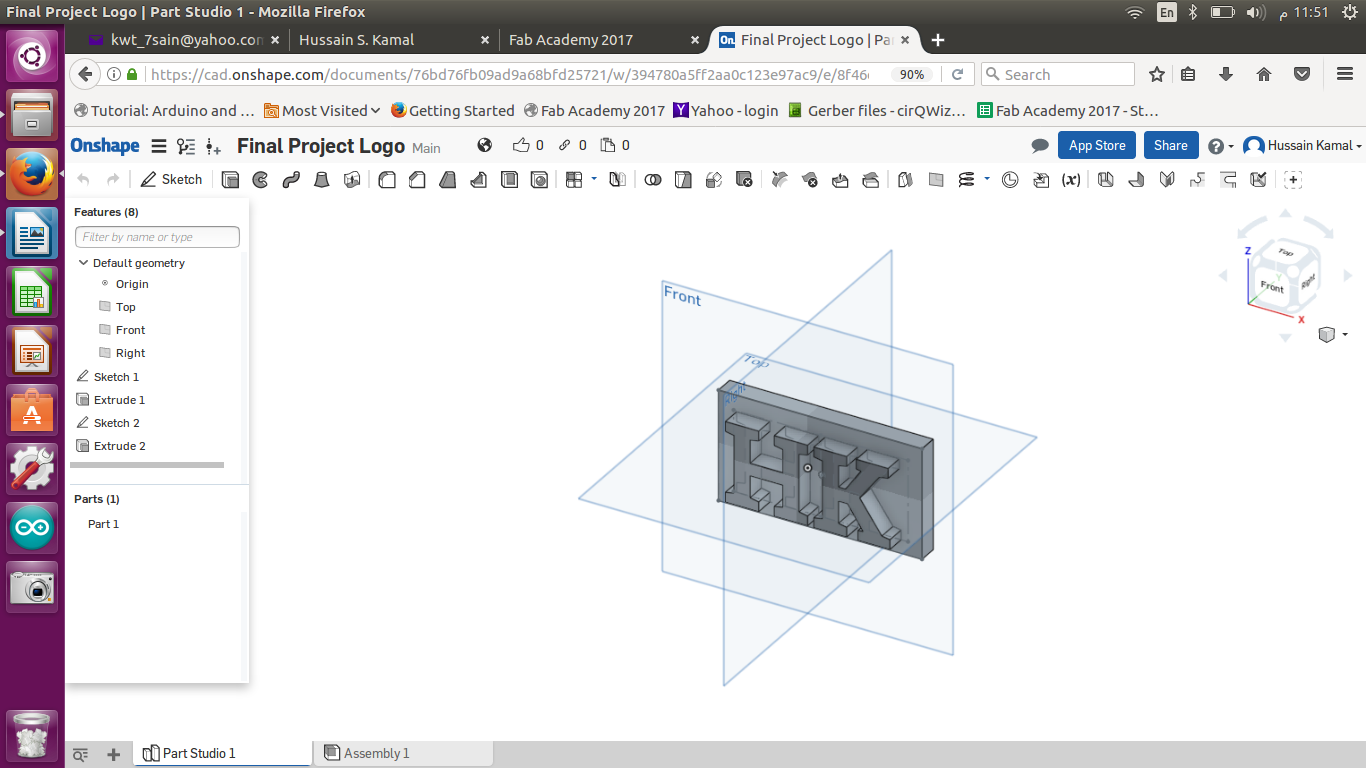This screenshot has width=1366, height=768.
Task: Select the Hole tool
Action: click(539, 180)
